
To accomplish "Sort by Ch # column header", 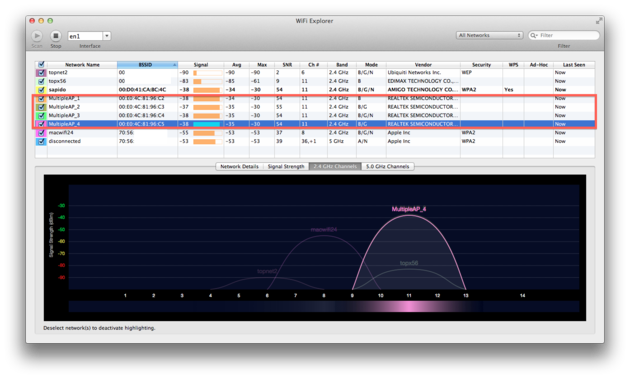I will [x=313, y=65].
